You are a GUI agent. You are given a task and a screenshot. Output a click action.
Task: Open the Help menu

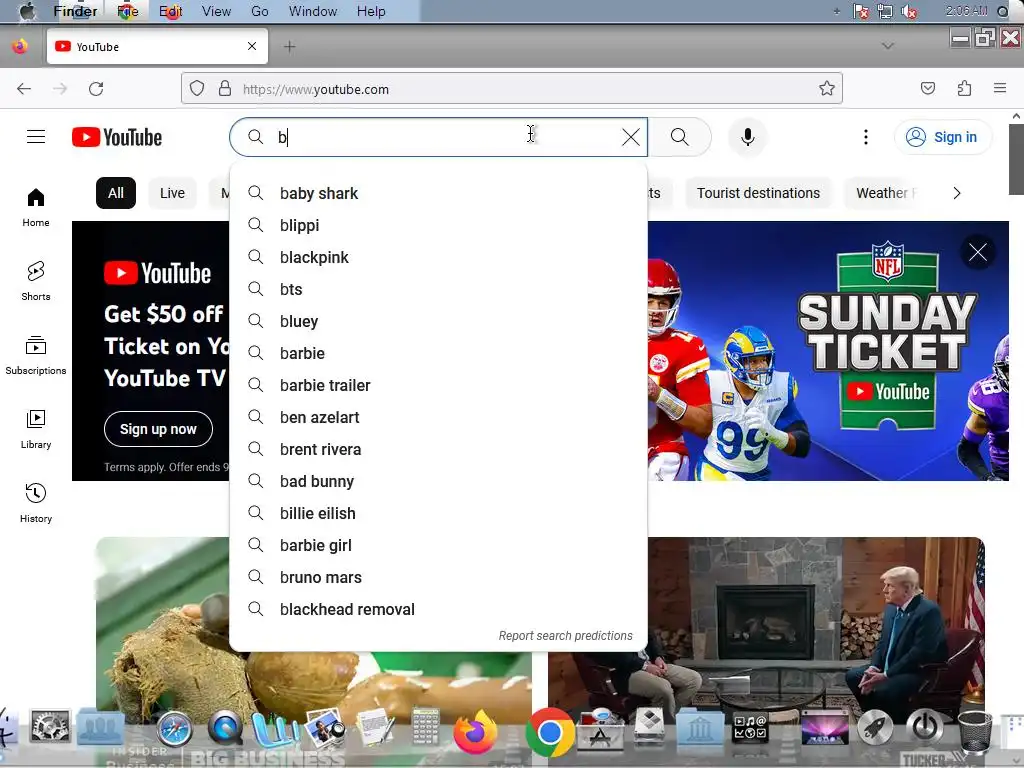[371, 11]
